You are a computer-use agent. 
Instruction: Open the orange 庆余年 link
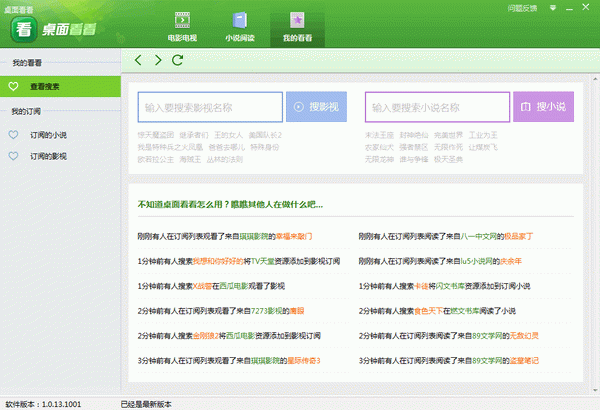(511, 261)
